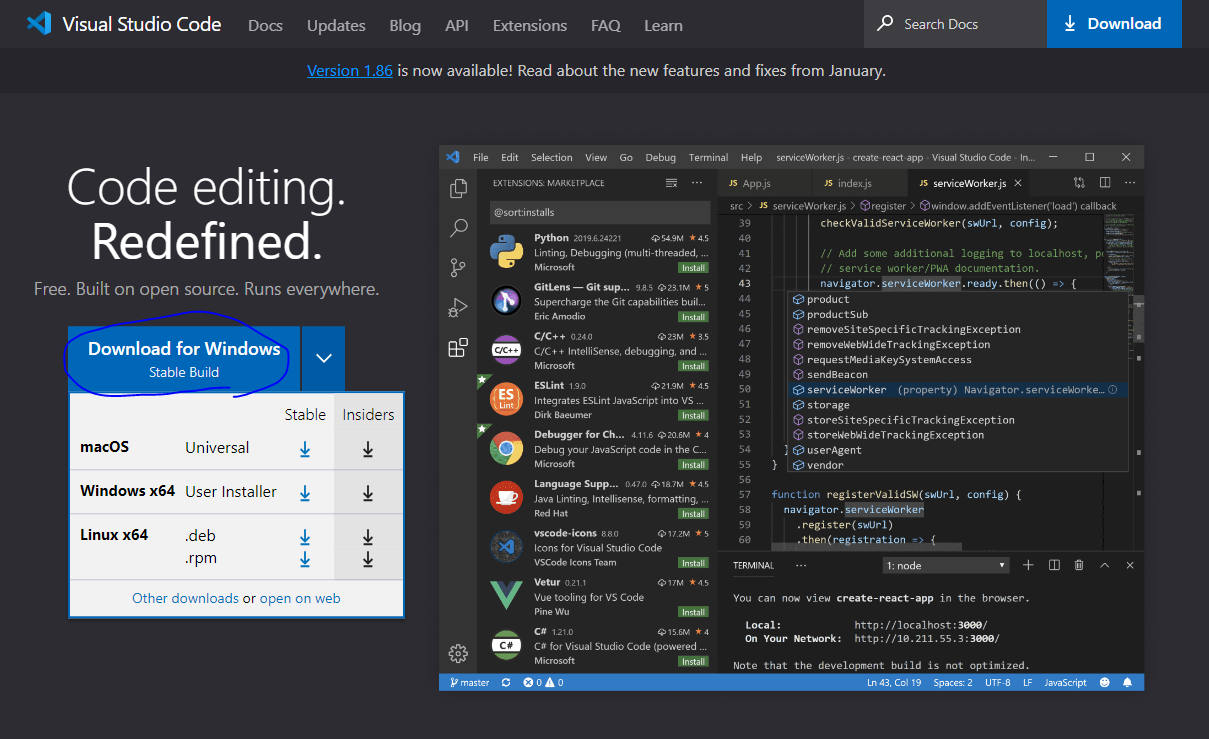The height and width of the screenshot is (739, 1209).
Task: Click the open on web link
Action: click(300, 598)
